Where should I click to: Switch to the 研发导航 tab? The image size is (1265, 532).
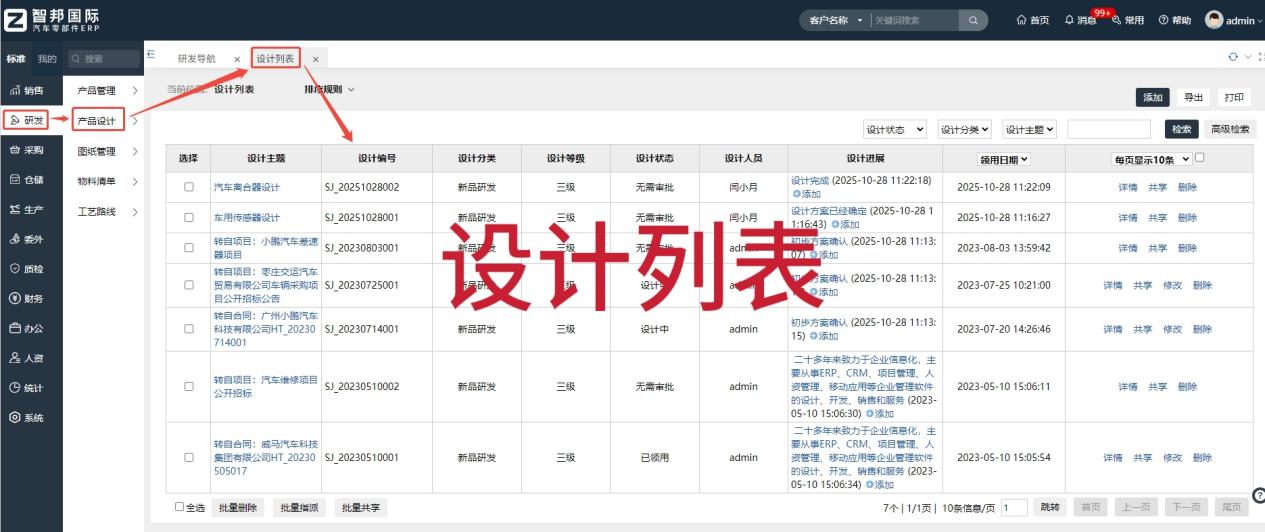[196, 59]
